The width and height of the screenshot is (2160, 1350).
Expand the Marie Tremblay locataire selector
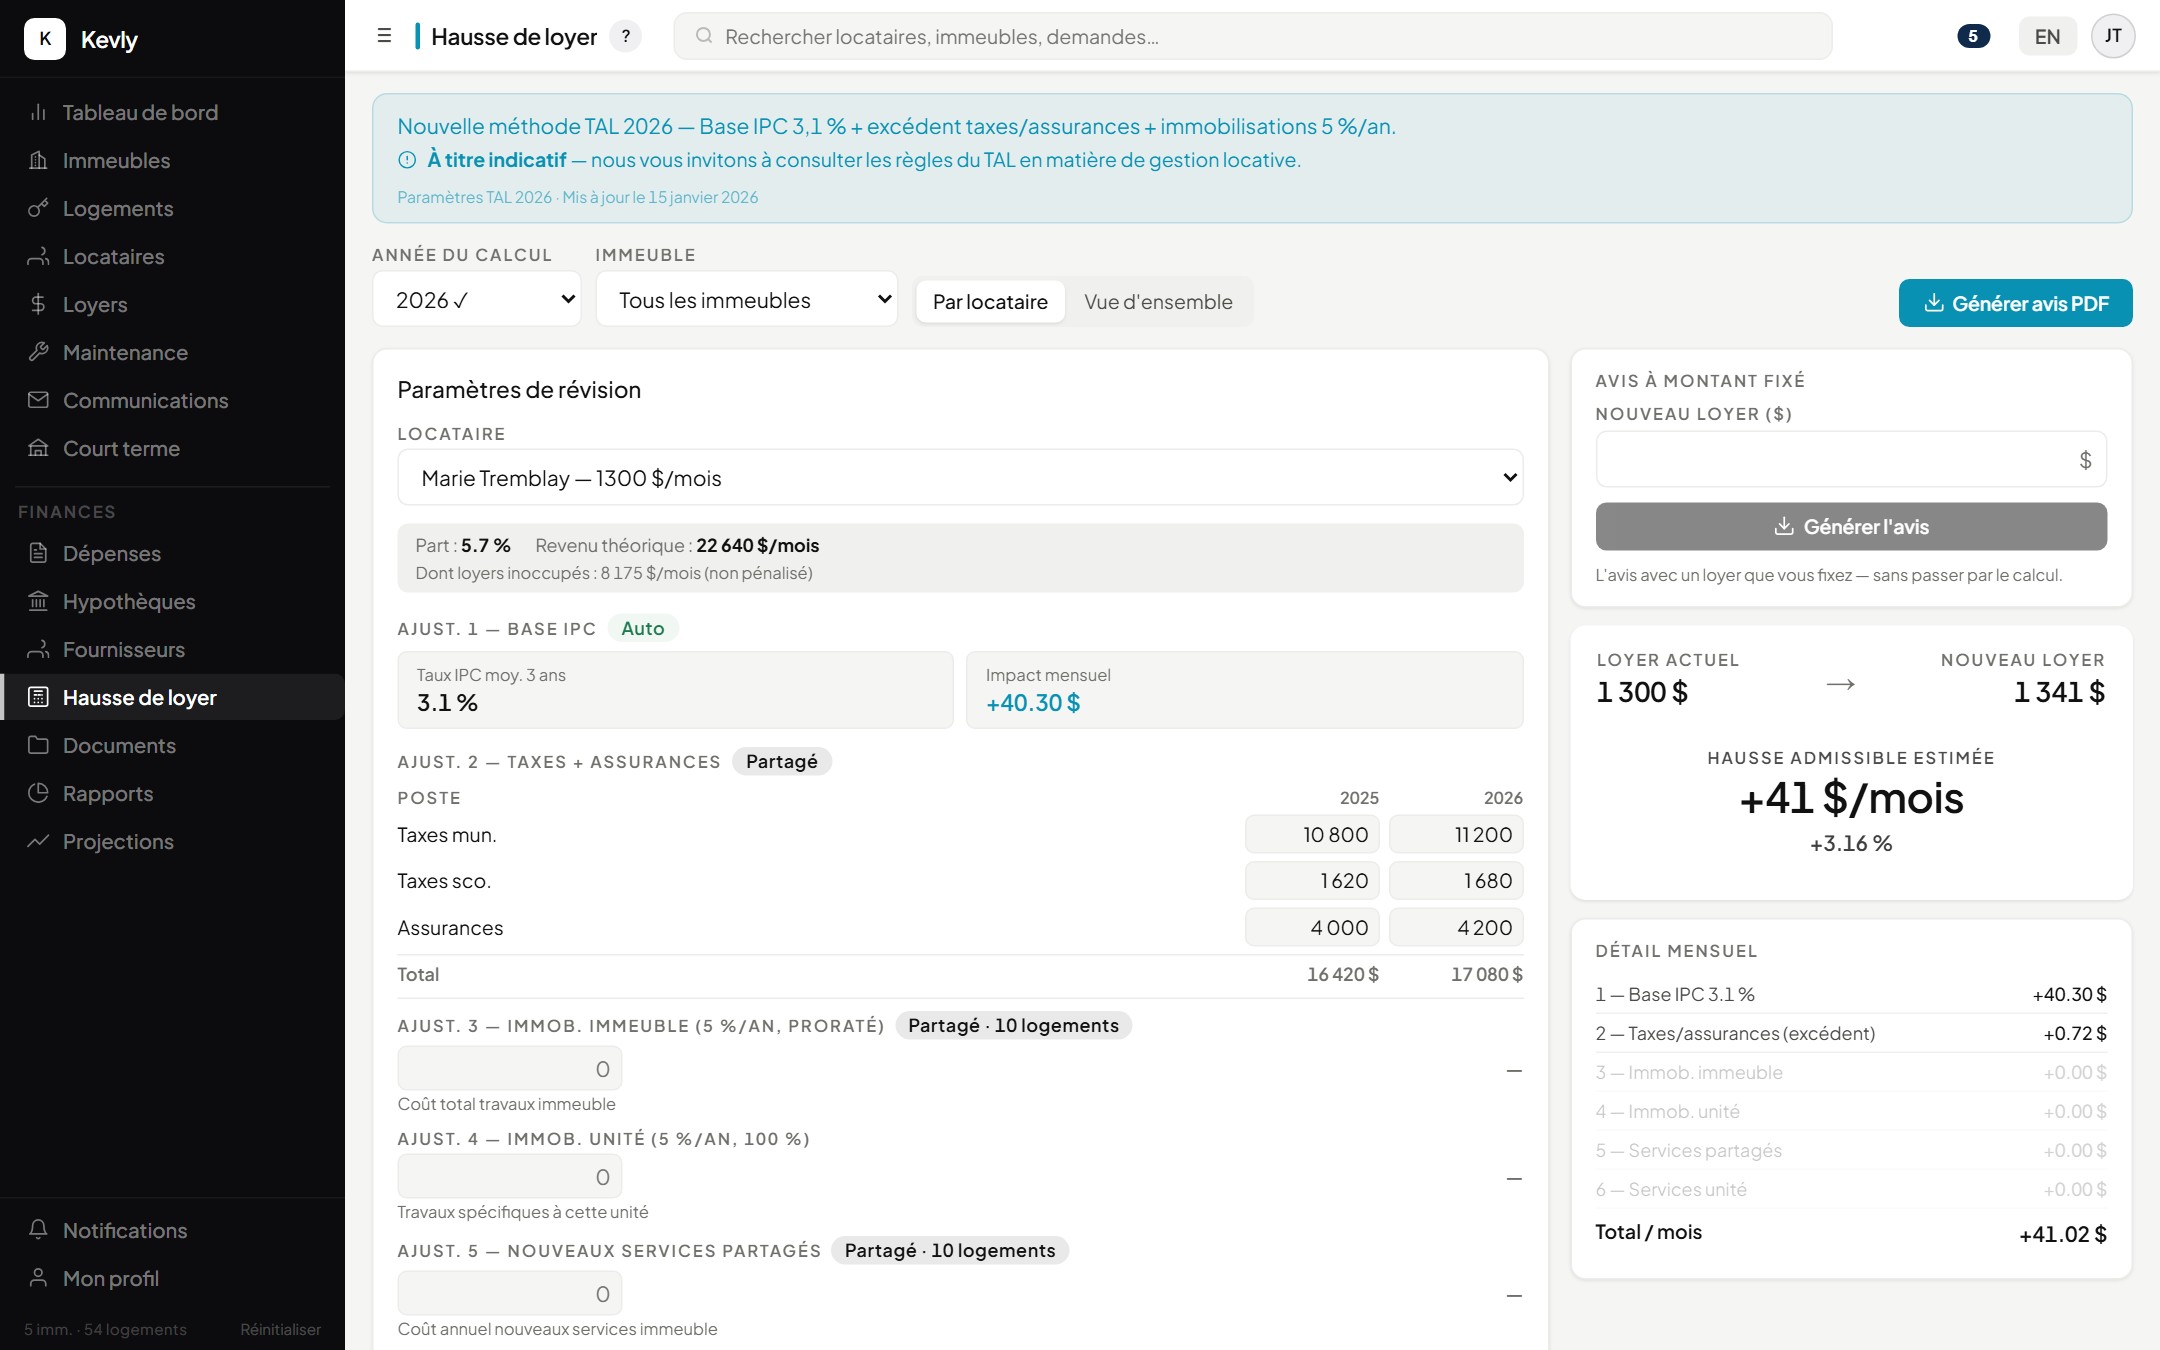click(960, 478)
